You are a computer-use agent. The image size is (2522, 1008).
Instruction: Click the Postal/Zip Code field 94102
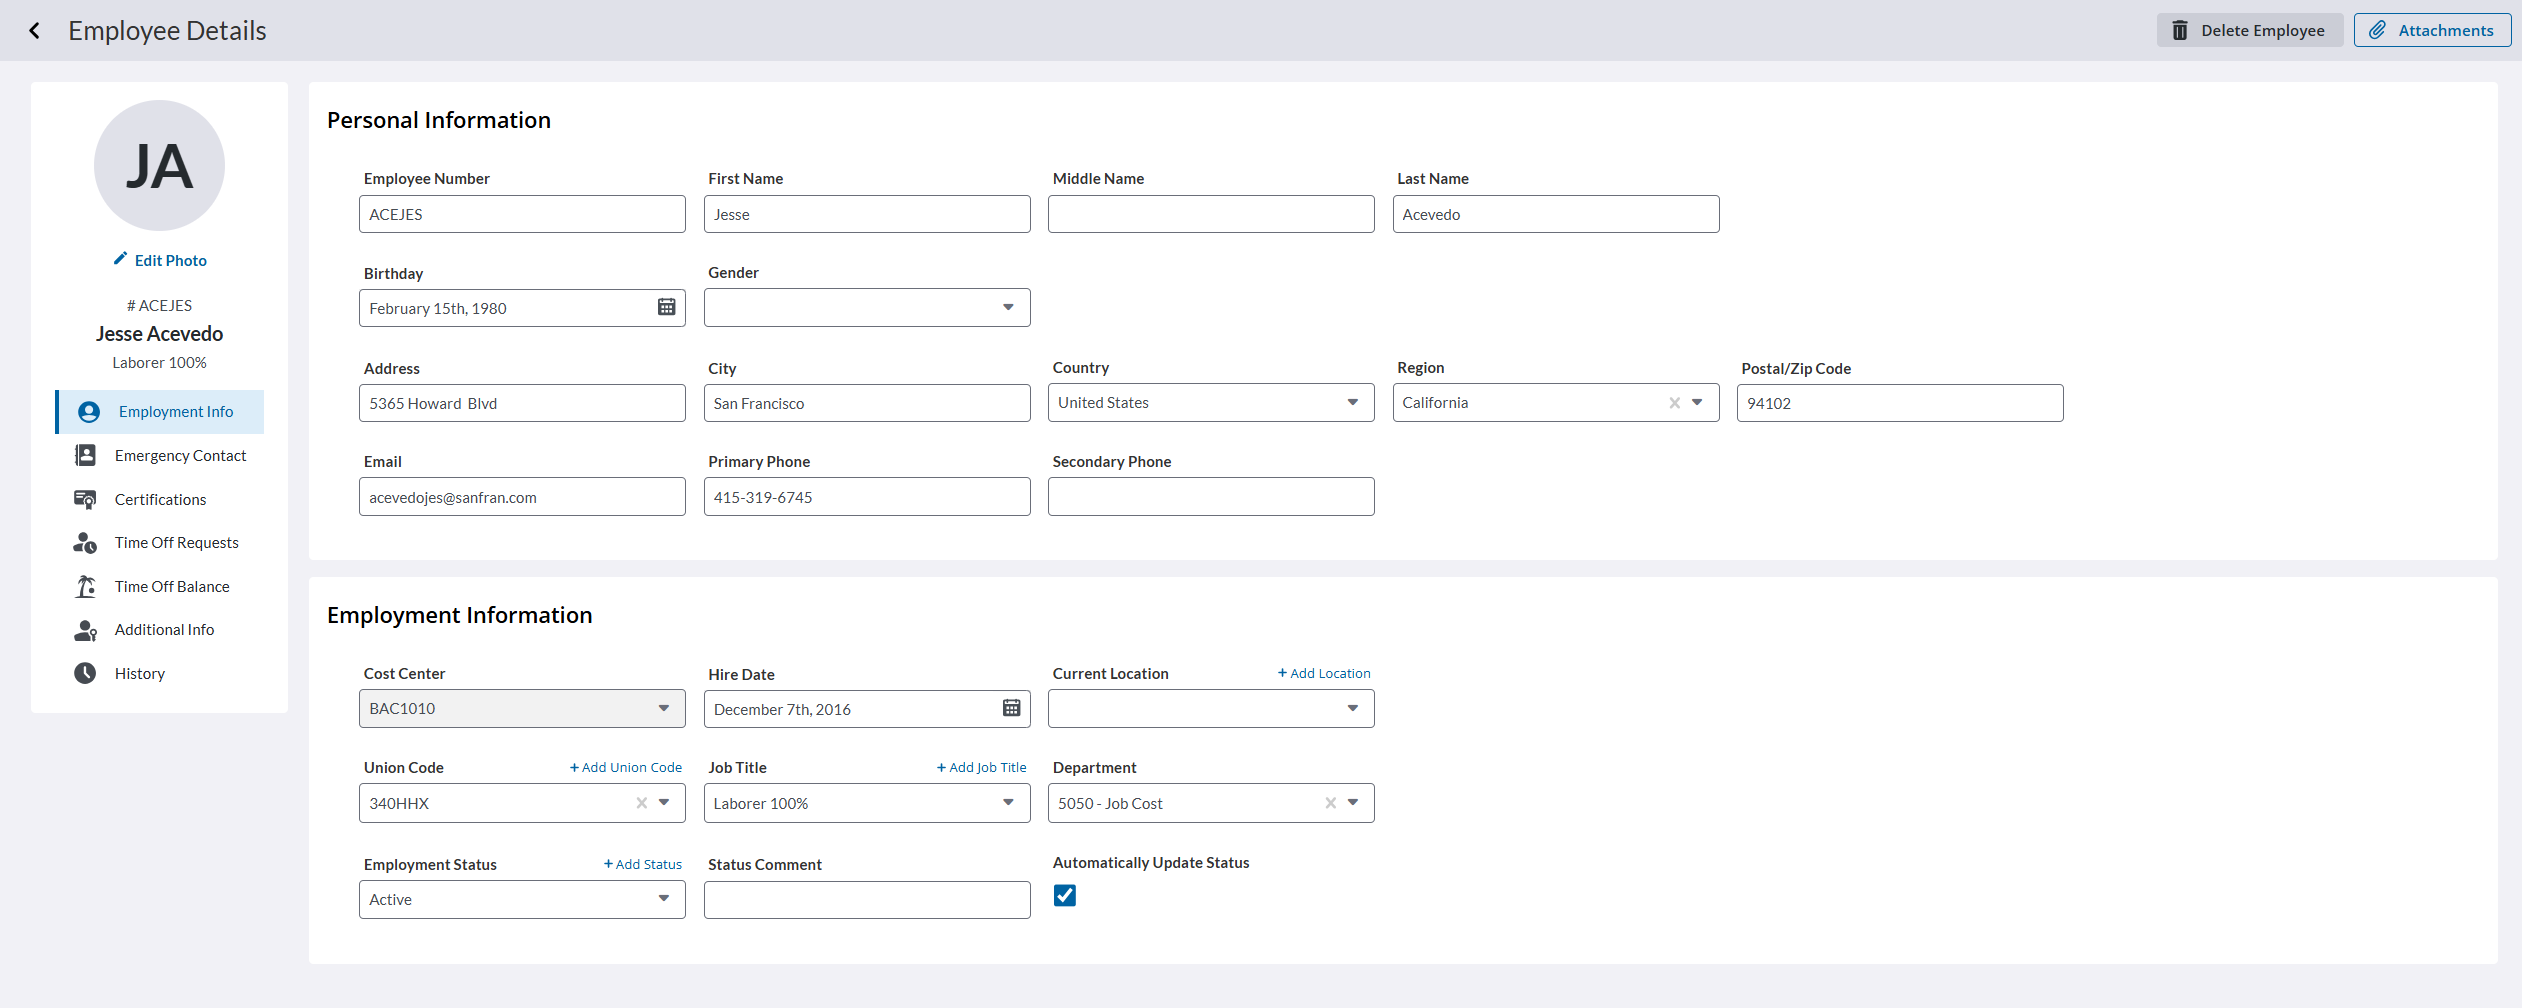pyautogui.click(x=1900, y=403)
